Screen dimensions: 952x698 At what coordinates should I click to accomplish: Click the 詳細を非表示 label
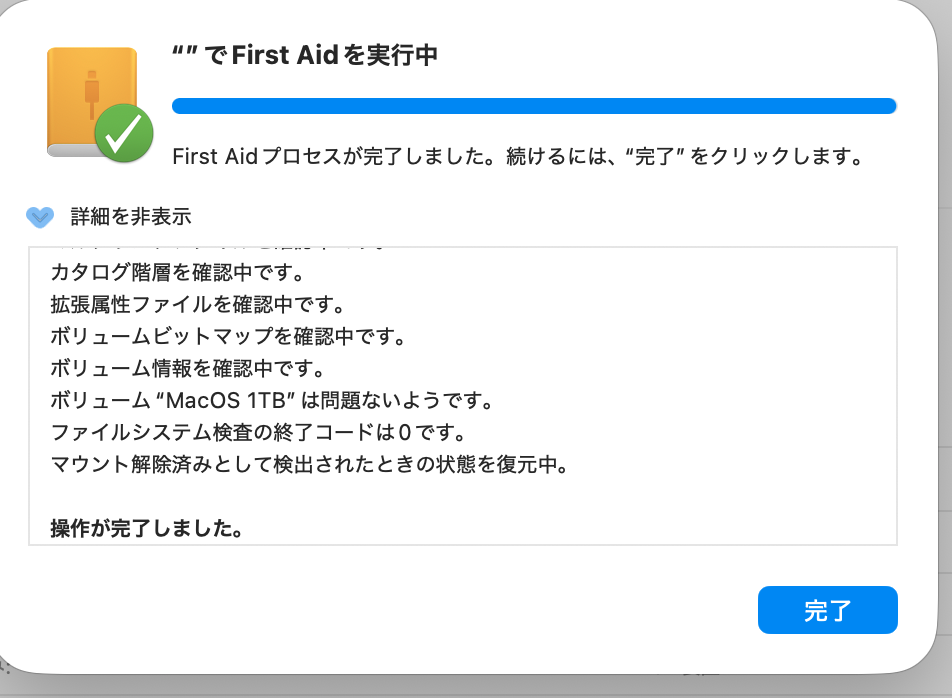click(x=130, y=216)
